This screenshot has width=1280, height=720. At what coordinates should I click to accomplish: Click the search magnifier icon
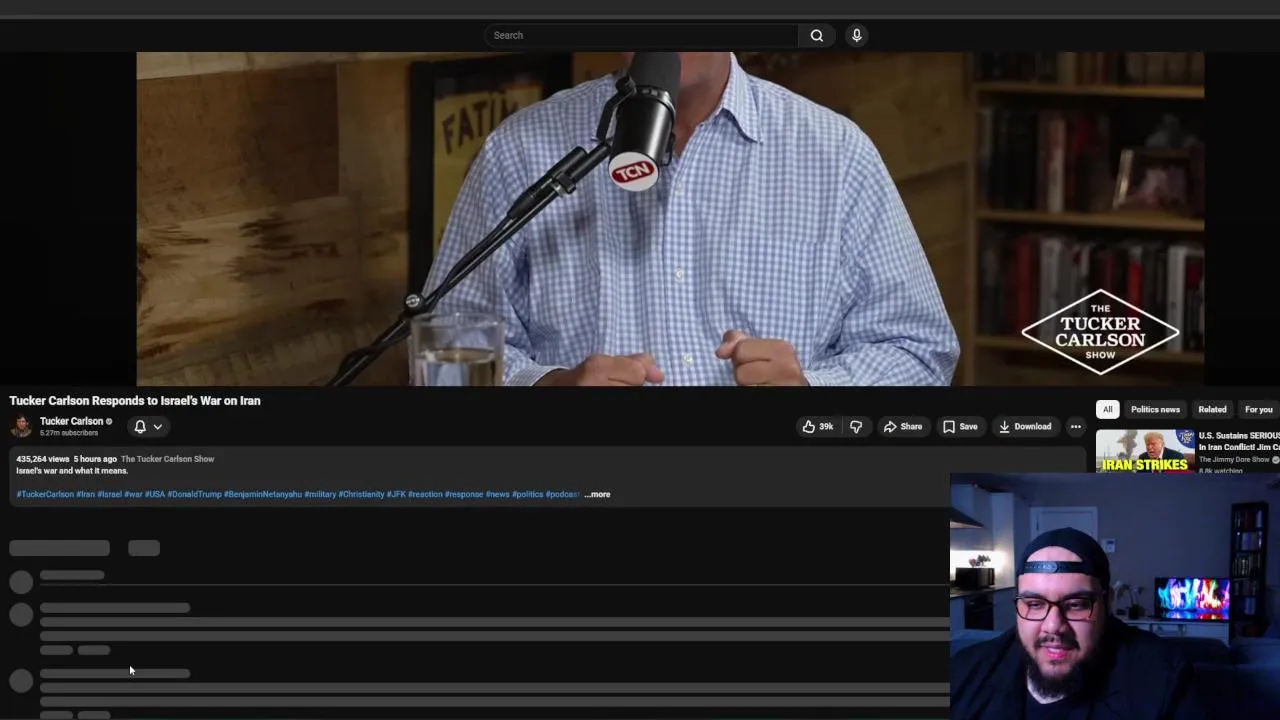pos(816,35)
